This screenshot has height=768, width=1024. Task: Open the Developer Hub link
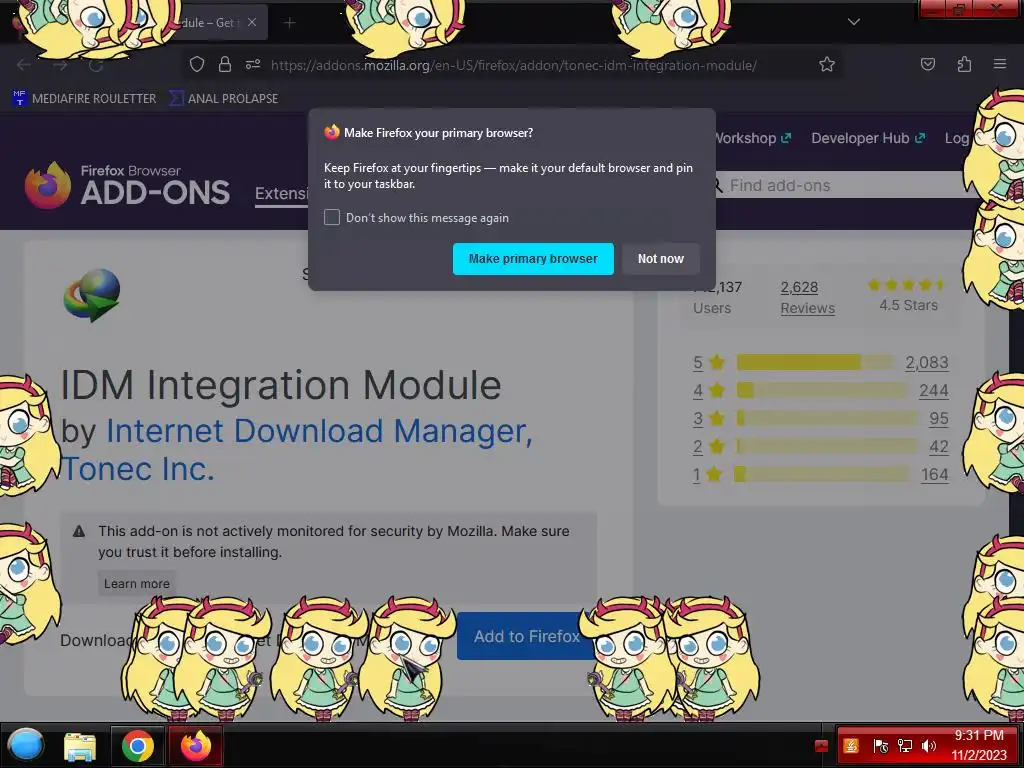pyautogui.click(x=868, y=138)
